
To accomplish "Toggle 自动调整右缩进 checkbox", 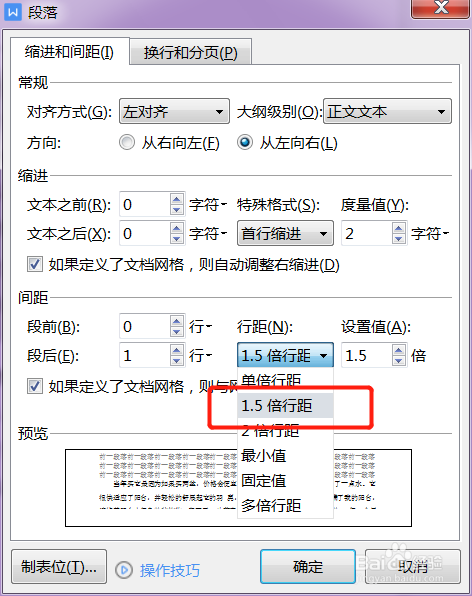I will tap(35, 264).
